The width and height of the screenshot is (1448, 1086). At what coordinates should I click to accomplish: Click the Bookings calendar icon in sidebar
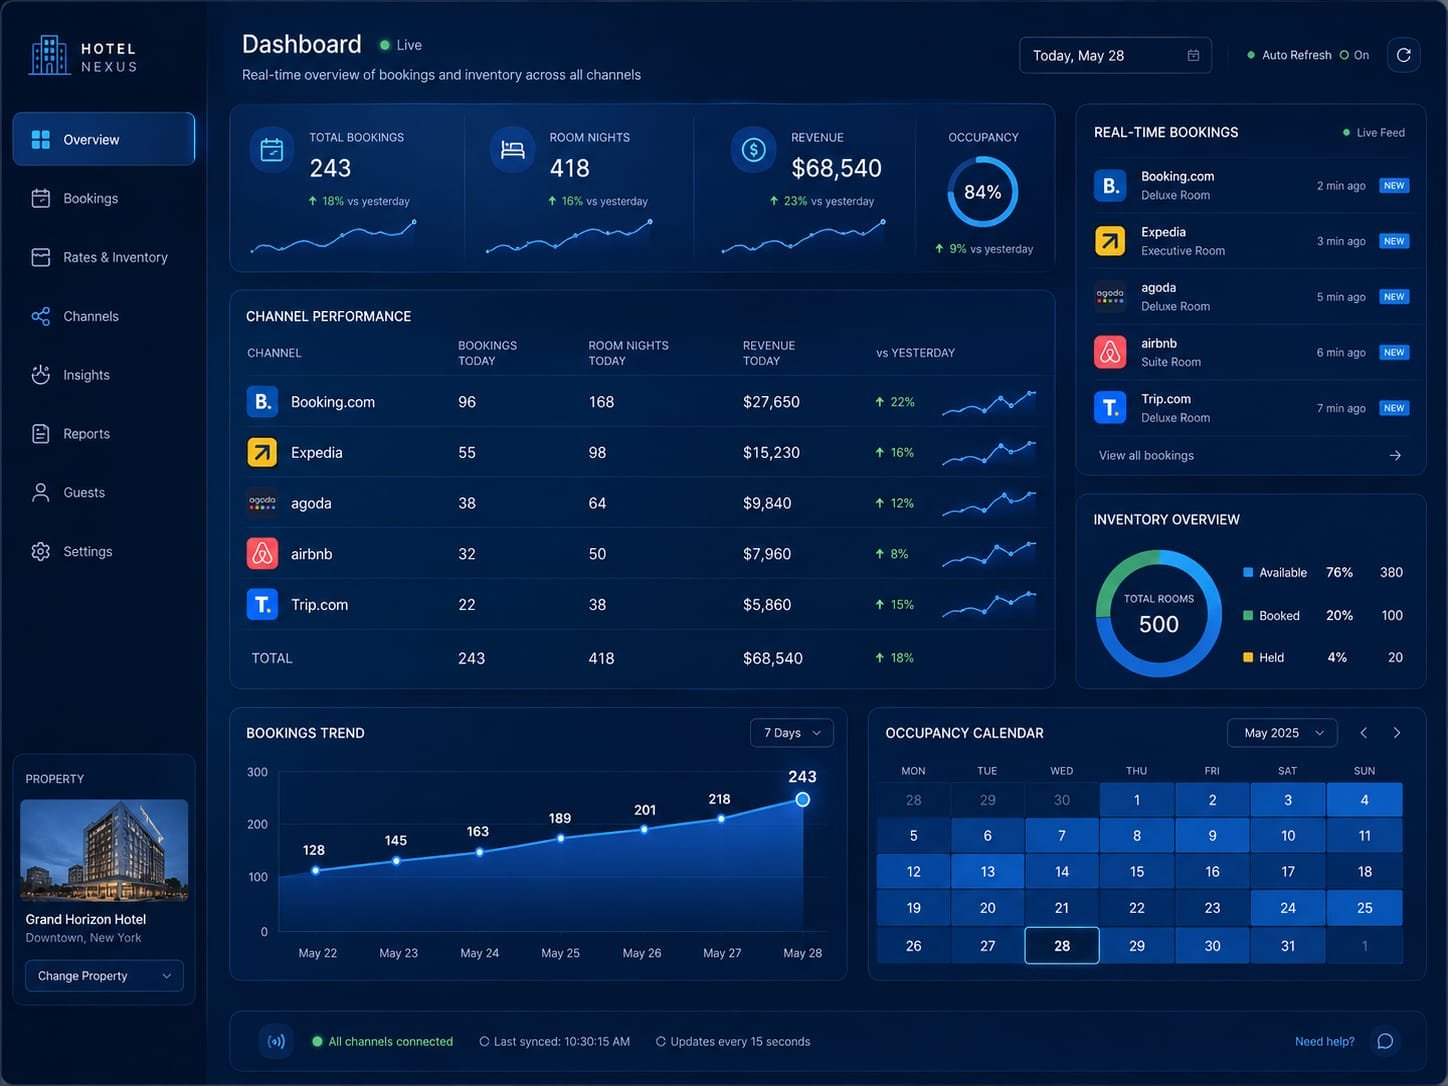(41, 198)
